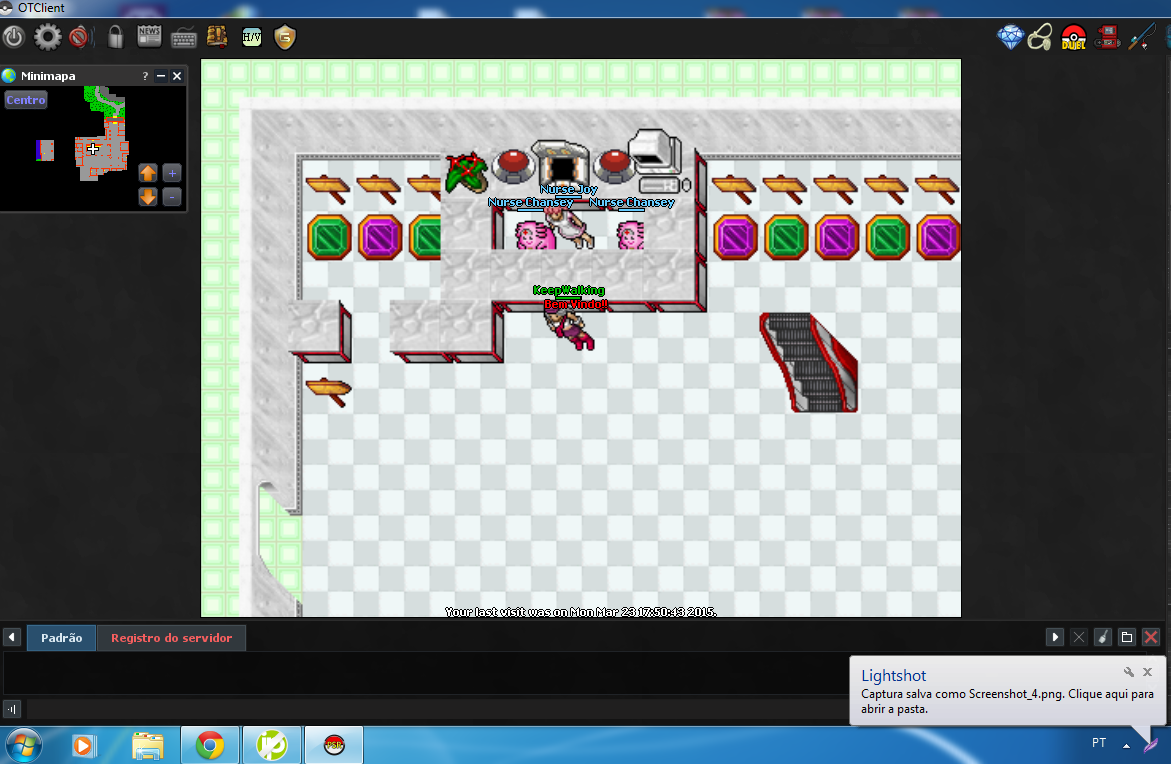Open new chat channel icon
Viewport: 1171px width, 764px height.
1127,637
